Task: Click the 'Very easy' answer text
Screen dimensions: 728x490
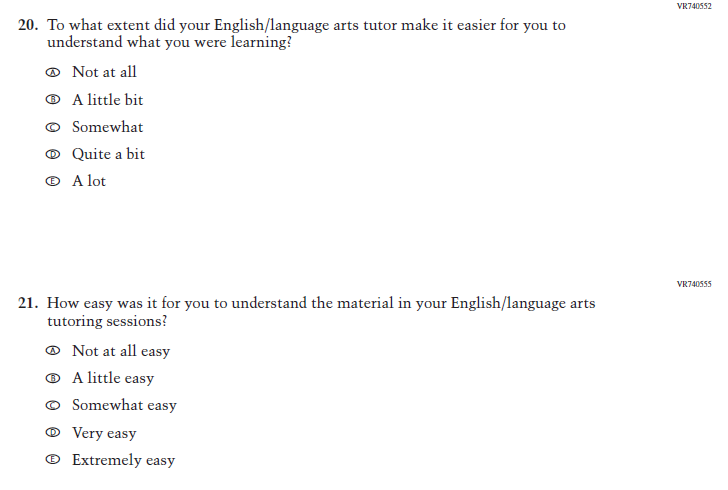Action: pos(104,433)
